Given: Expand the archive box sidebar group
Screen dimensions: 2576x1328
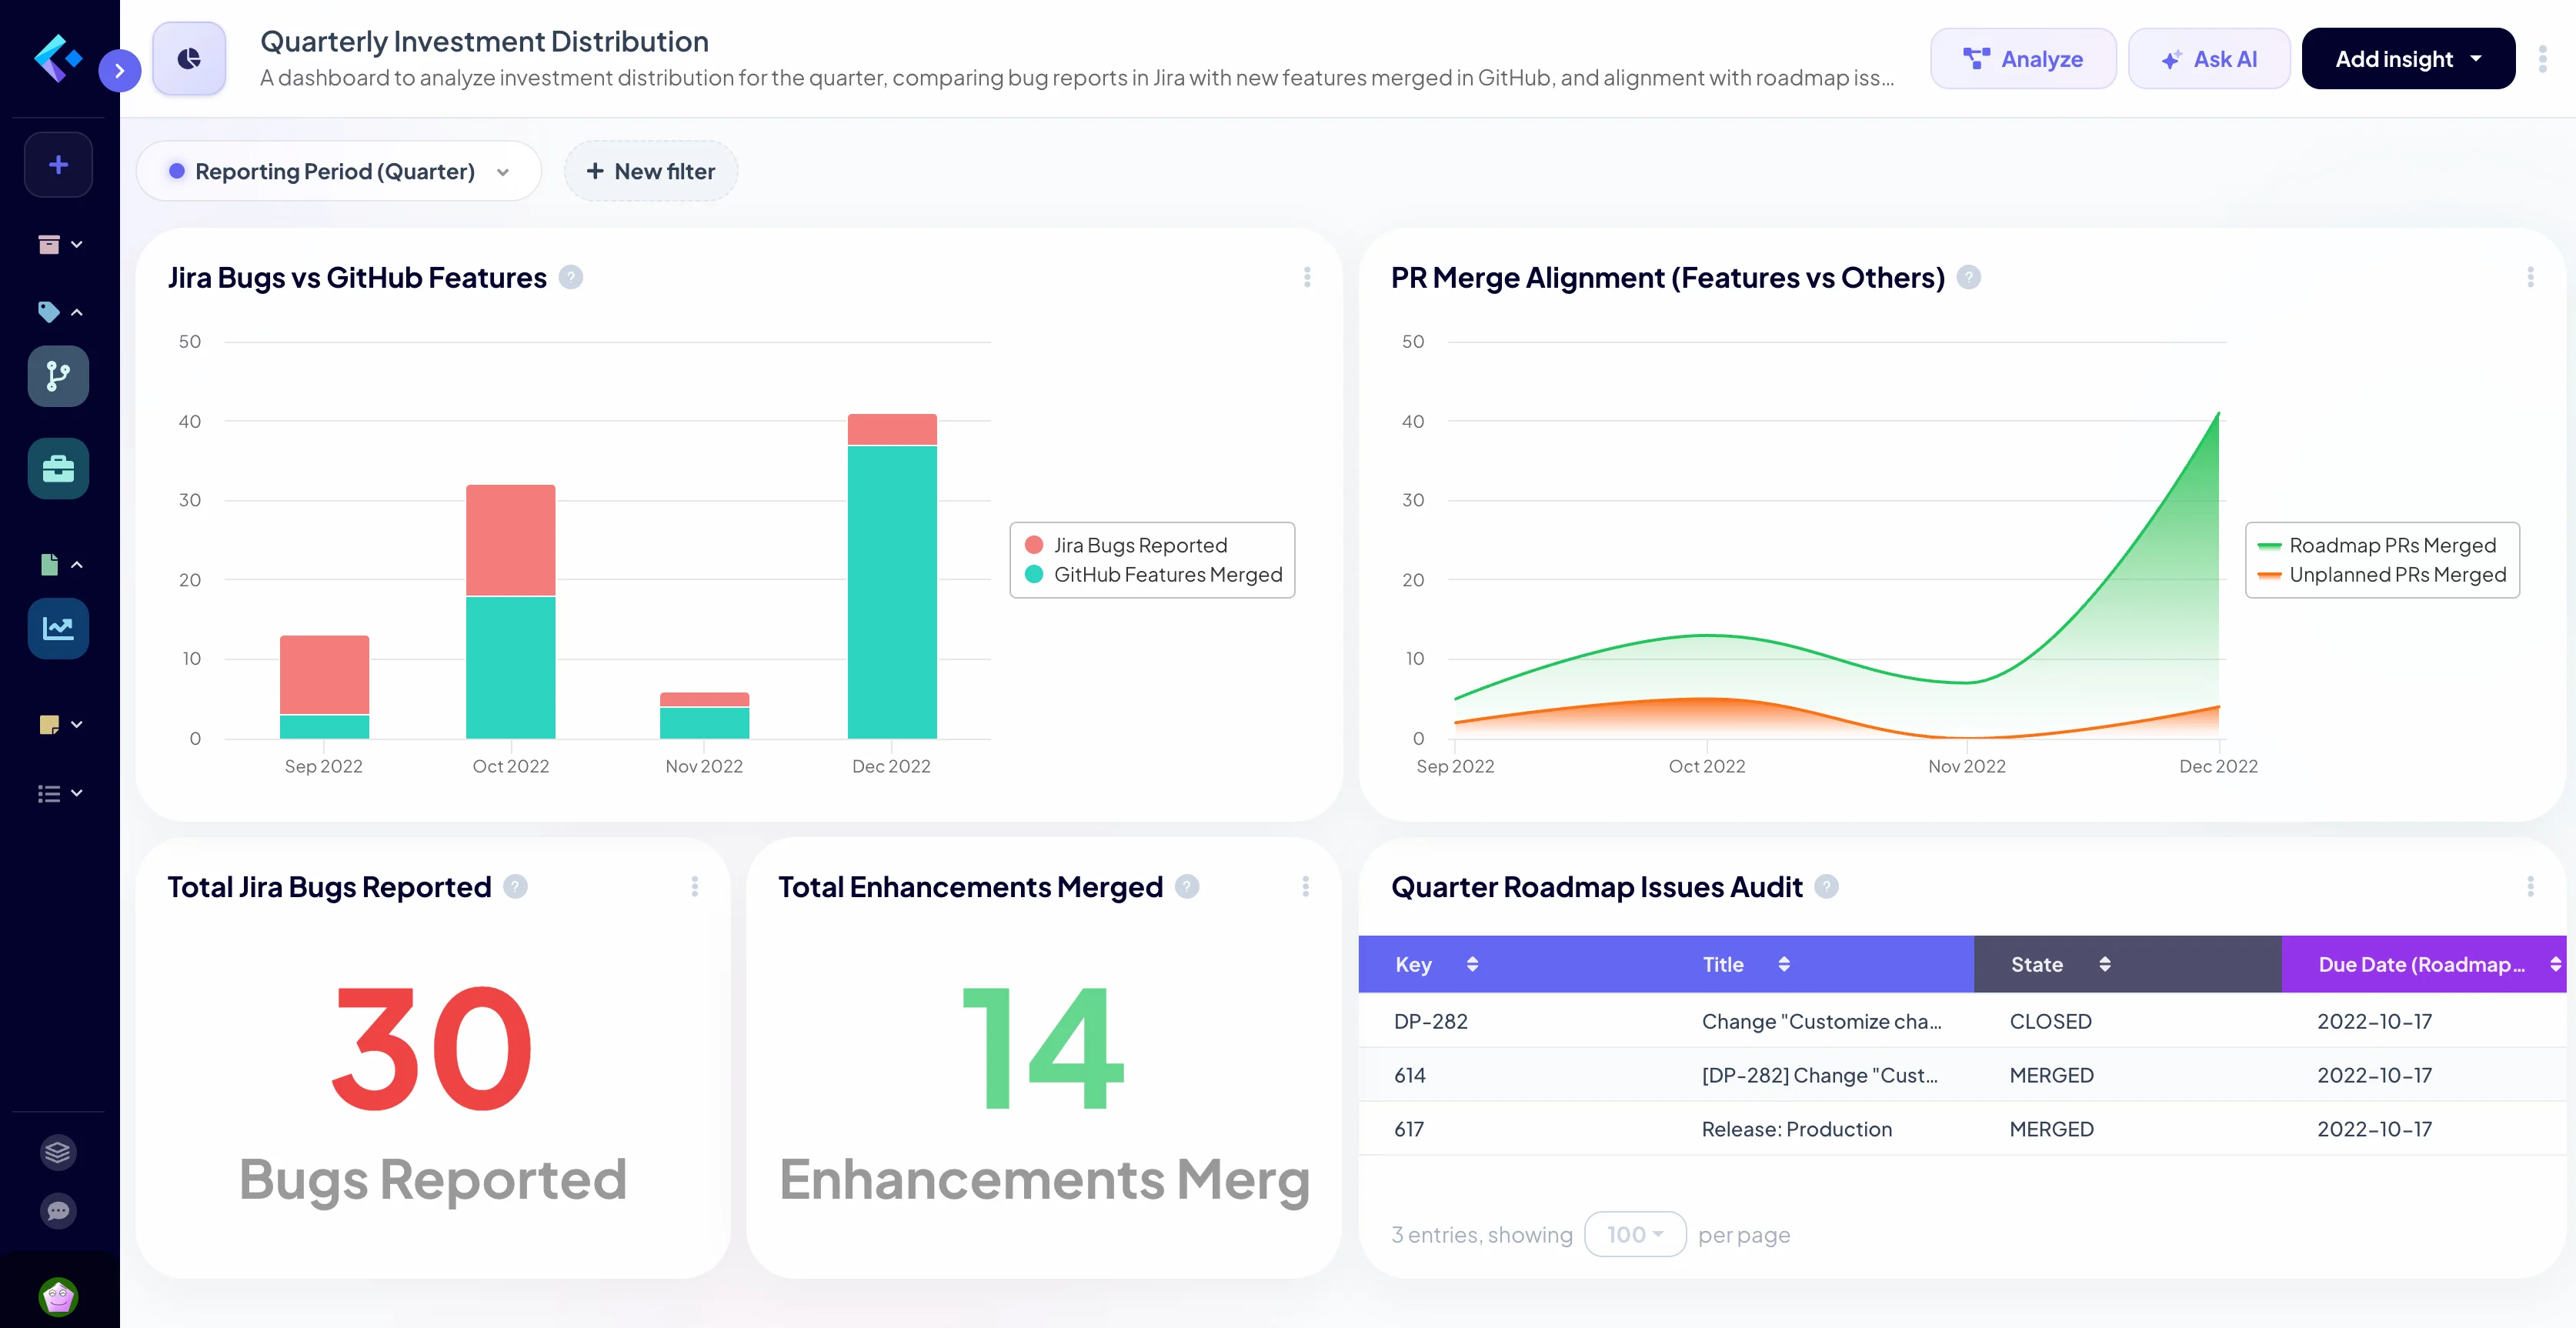Looking at the screenshot, I should point(59,244).
